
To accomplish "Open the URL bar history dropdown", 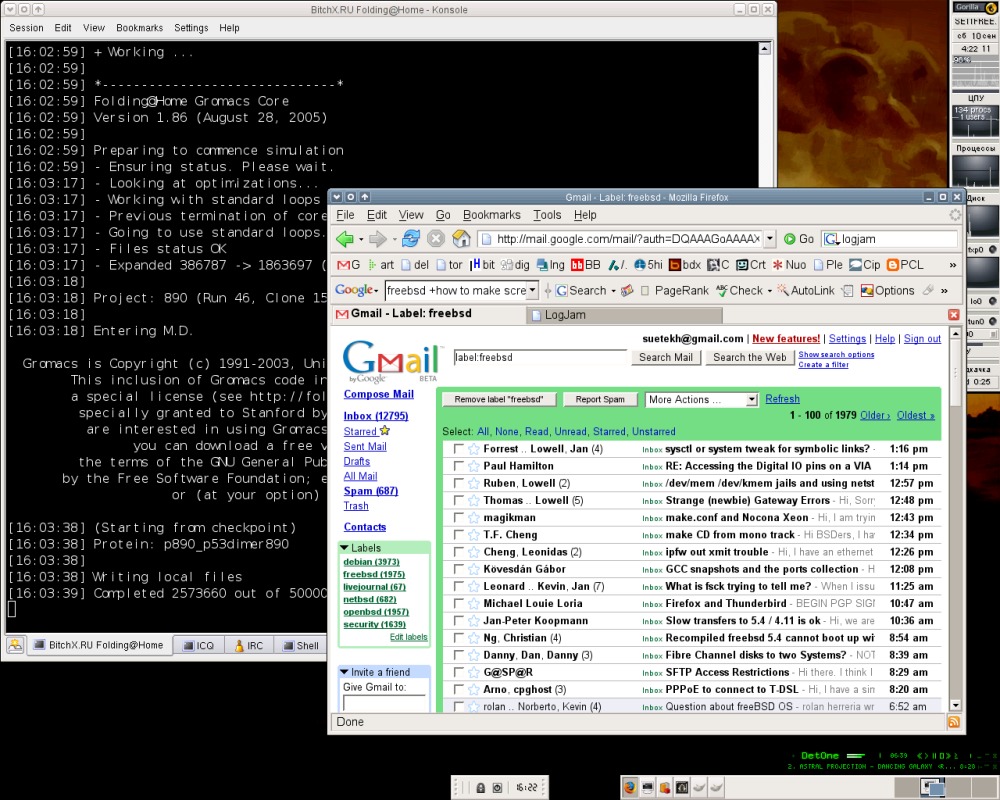I will click(770, 239).
